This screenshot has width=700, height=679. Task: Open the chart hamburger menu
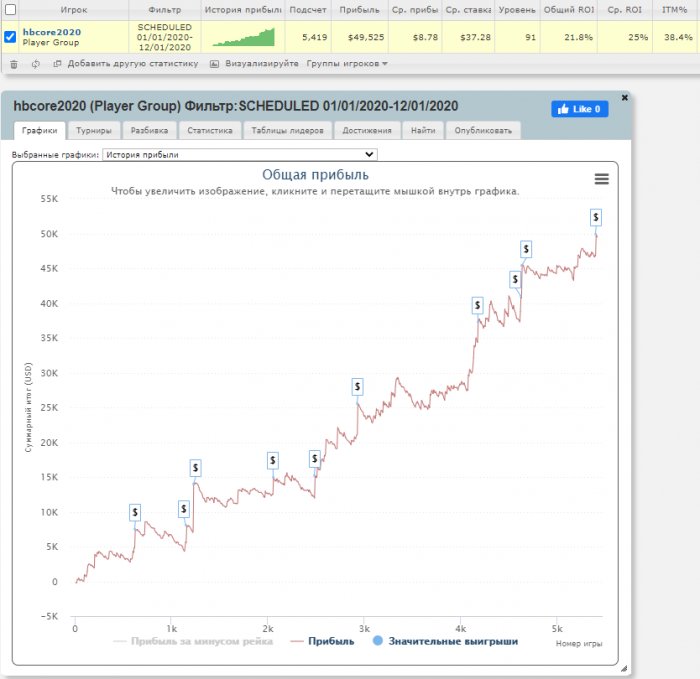[x=601, y=178]
